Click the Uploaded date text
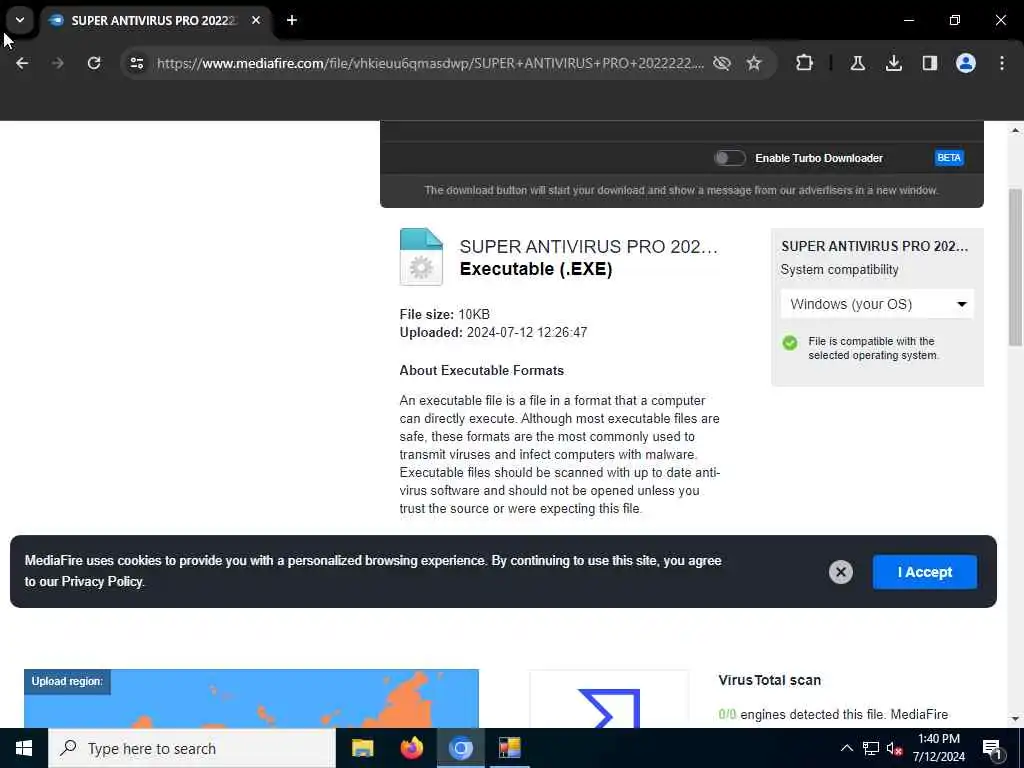 point(493,332)
